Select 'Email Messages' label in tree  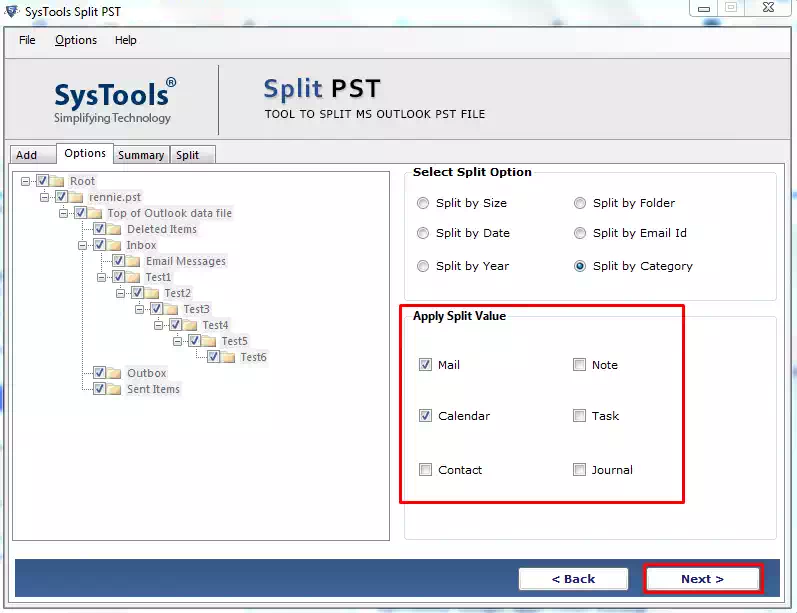click(186, 261)
